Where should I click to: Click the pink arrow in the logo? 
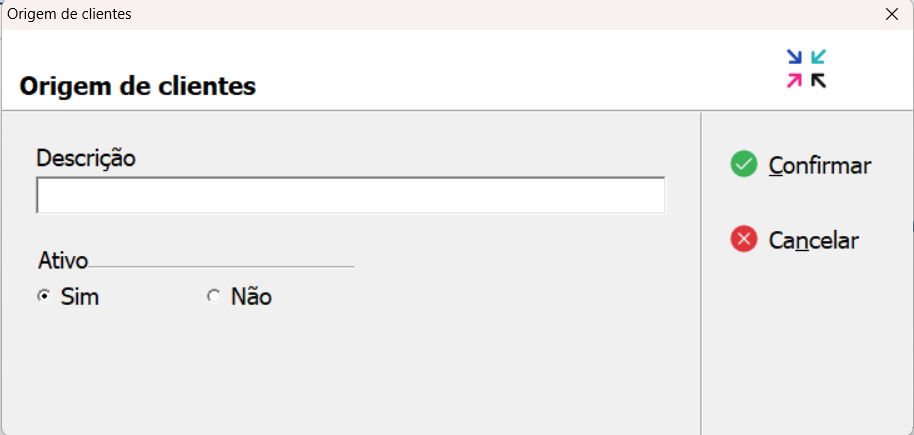[x=795, y=80]
